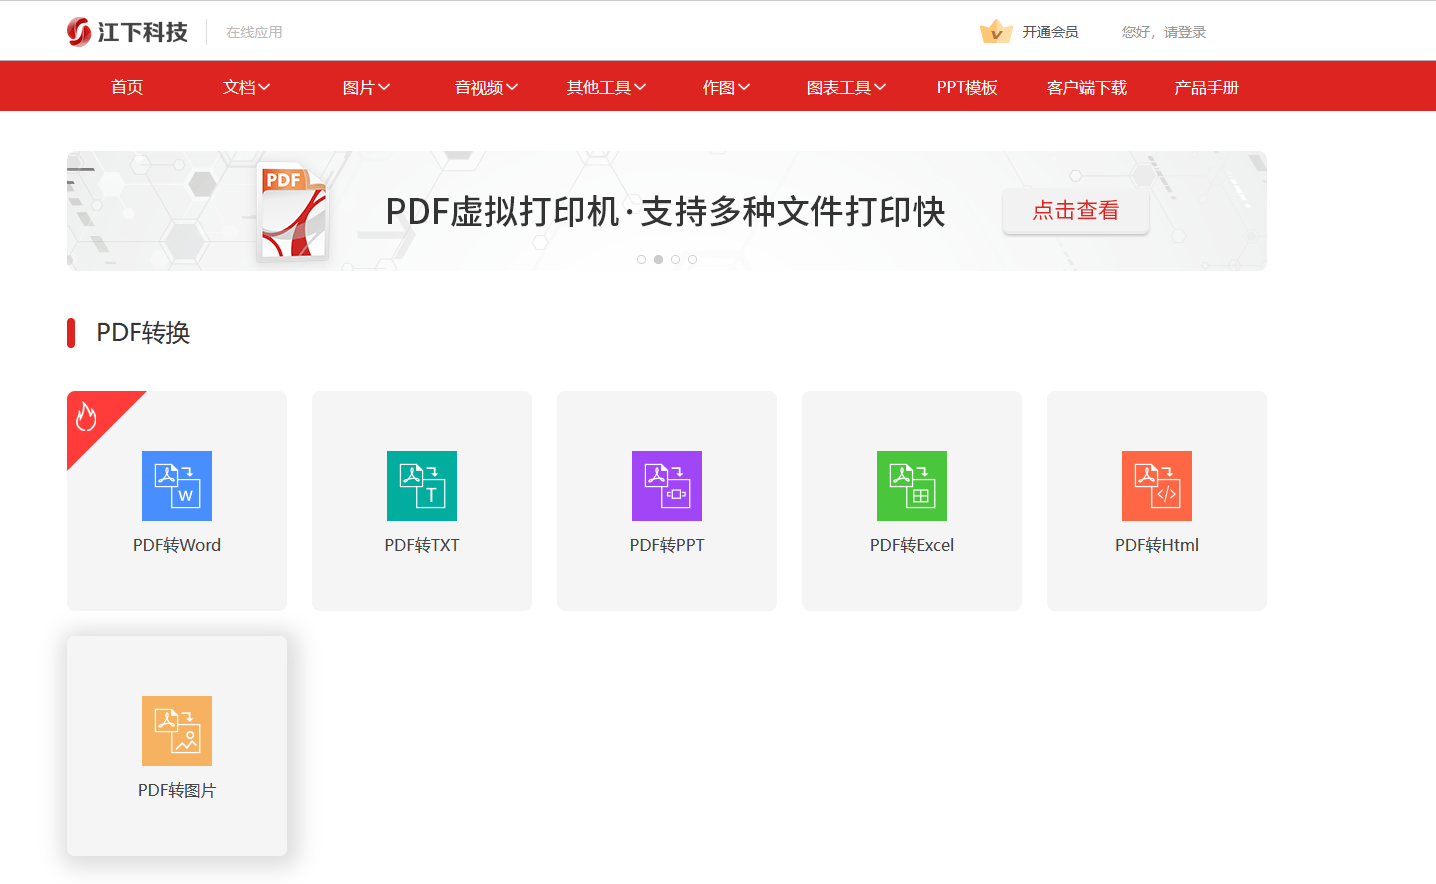
Task: Click the 点击查看 banner button
Action: click(1076, 211)
